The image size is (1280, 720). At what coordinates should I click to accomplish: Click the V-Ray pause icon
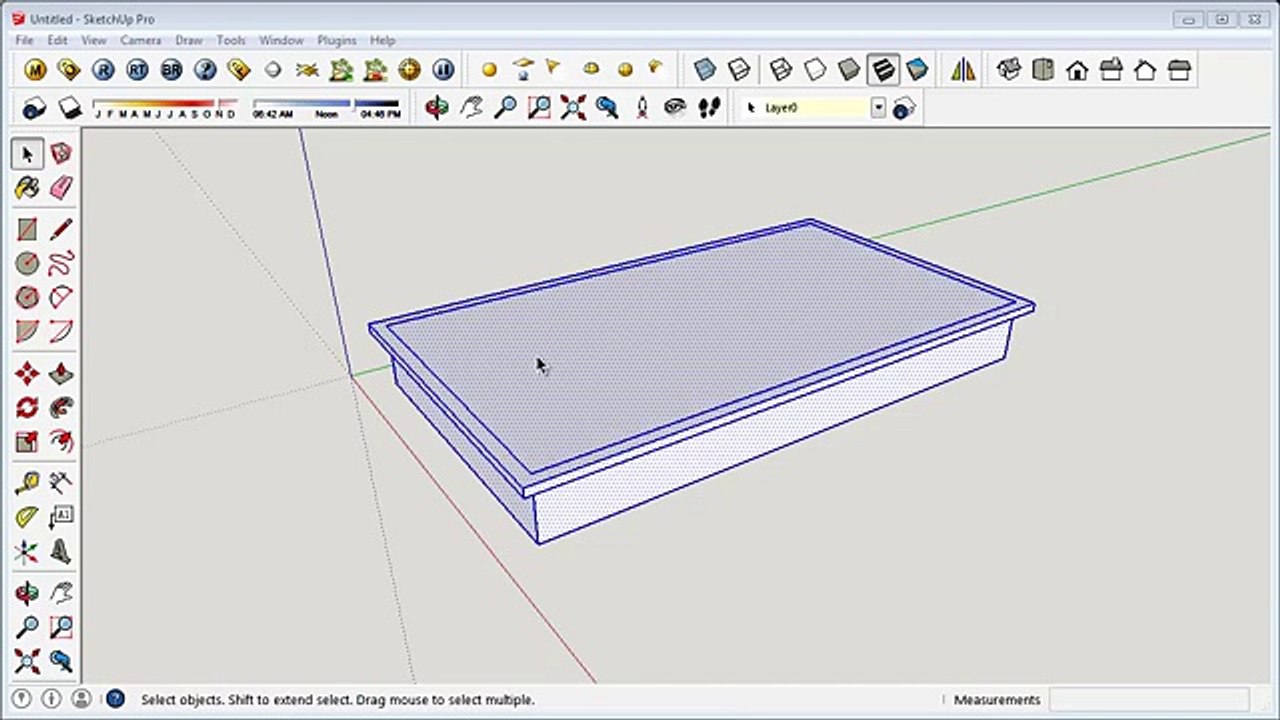pos(443,70)
